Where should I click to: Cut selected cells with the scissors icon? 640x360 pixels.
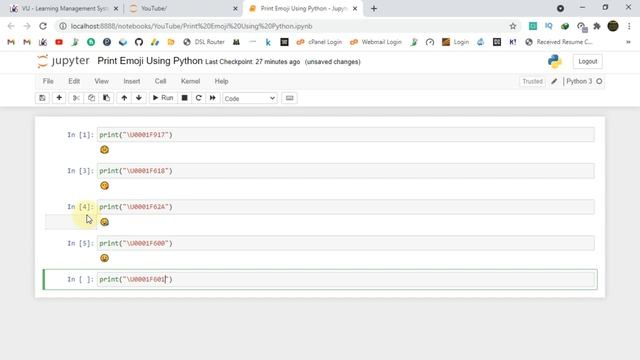click(76, 98)
